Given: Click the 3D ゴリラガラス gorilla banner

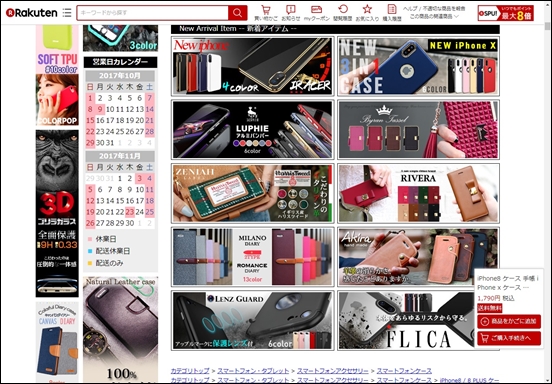Looking at the screenshot, I should pos(57,213).
